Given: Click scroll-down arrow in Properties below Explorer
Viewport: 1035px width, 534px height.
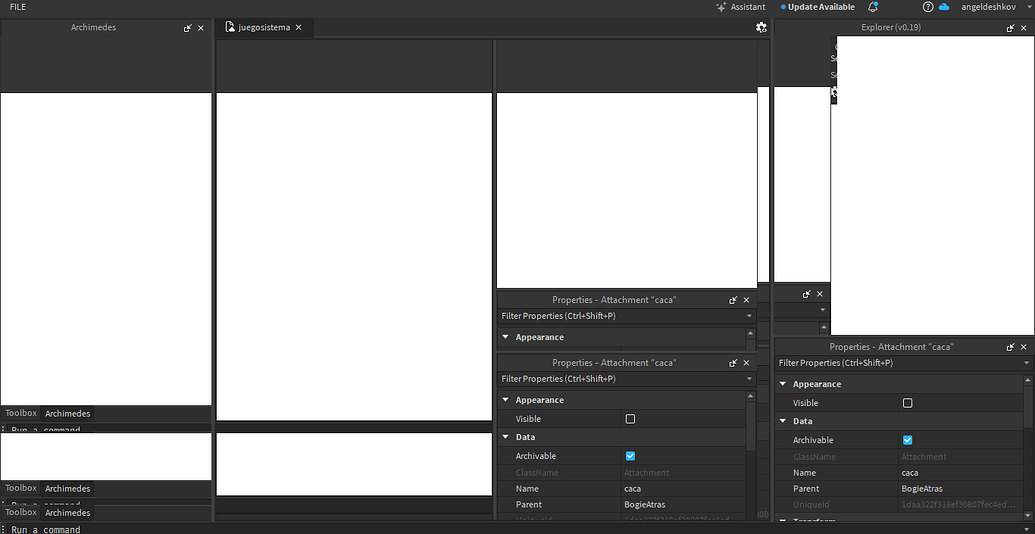Looking at the screenshot, I should [x=1027, y=516].
